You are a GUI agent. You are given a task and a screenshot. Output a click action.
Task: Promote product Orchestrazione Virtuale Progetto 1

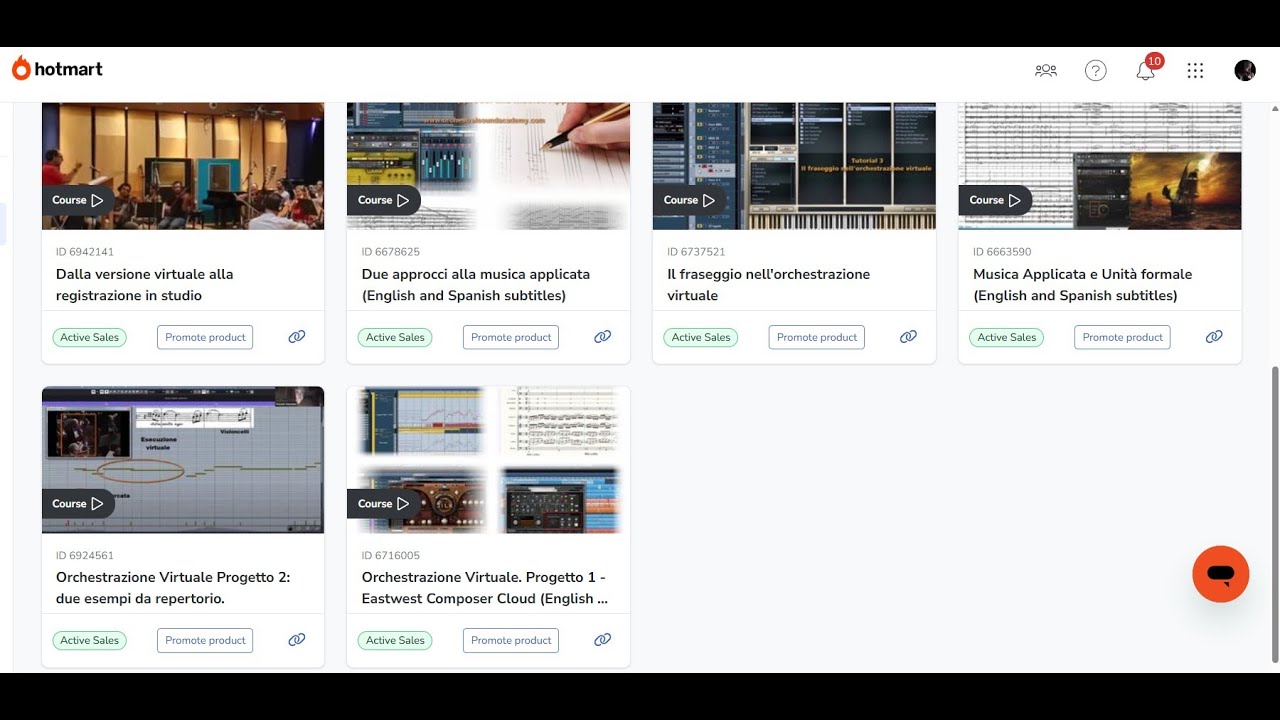pos(511,640)
